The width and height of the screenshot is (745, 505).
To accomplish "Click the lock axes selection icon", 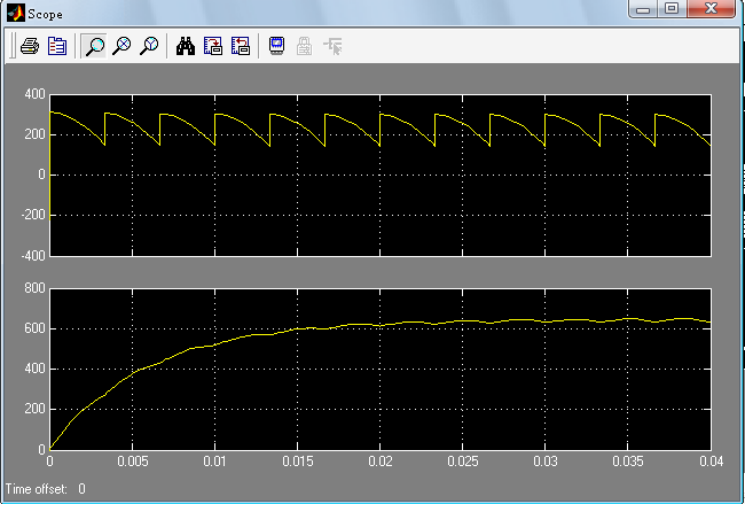I will tap(304, 46).
